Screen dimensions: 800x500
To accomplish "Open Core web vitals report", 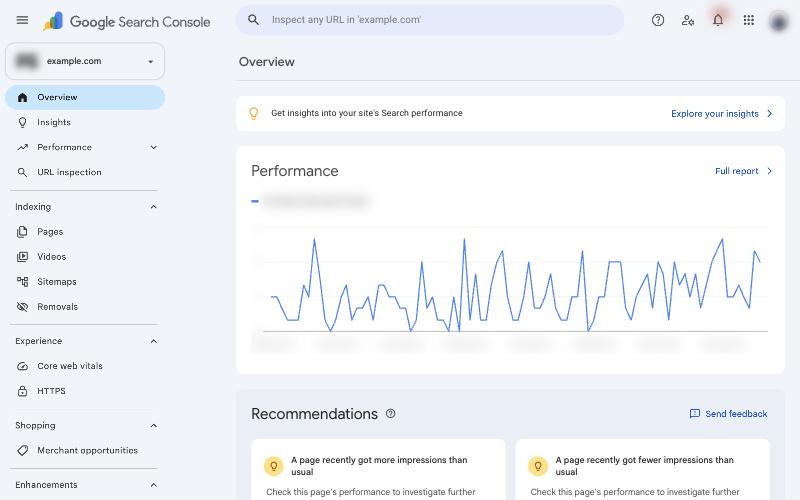I will 85,366.
